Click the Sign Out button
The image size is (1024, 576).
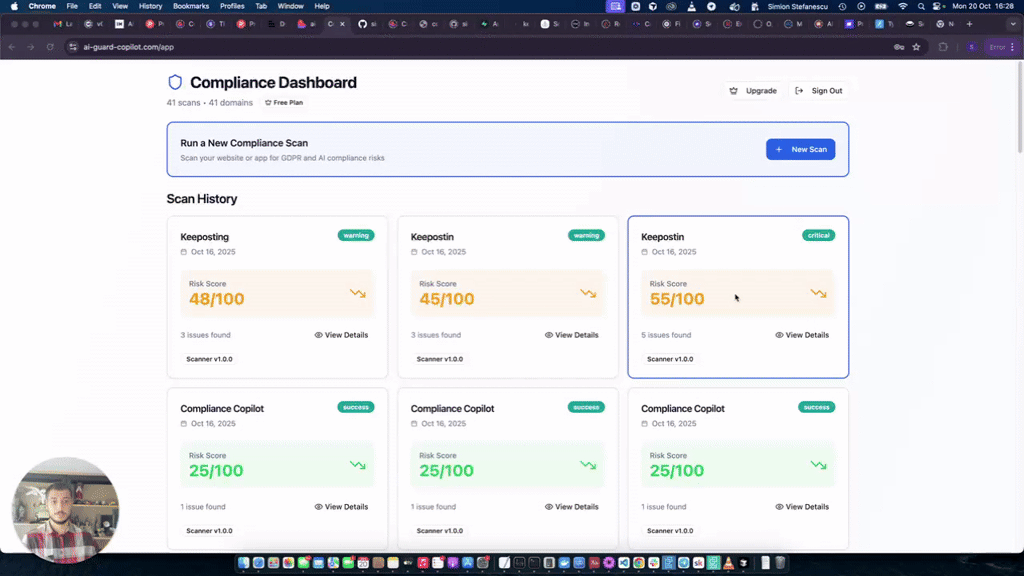click(818, 91)
